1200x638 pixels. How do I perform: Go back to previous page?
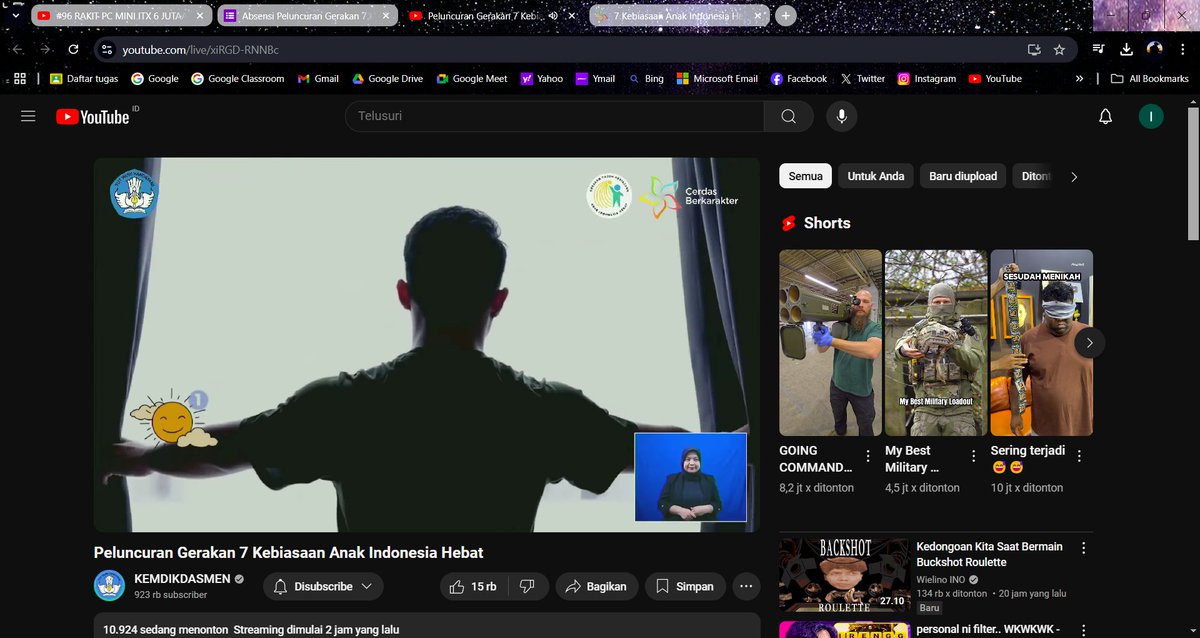(17, 49)
